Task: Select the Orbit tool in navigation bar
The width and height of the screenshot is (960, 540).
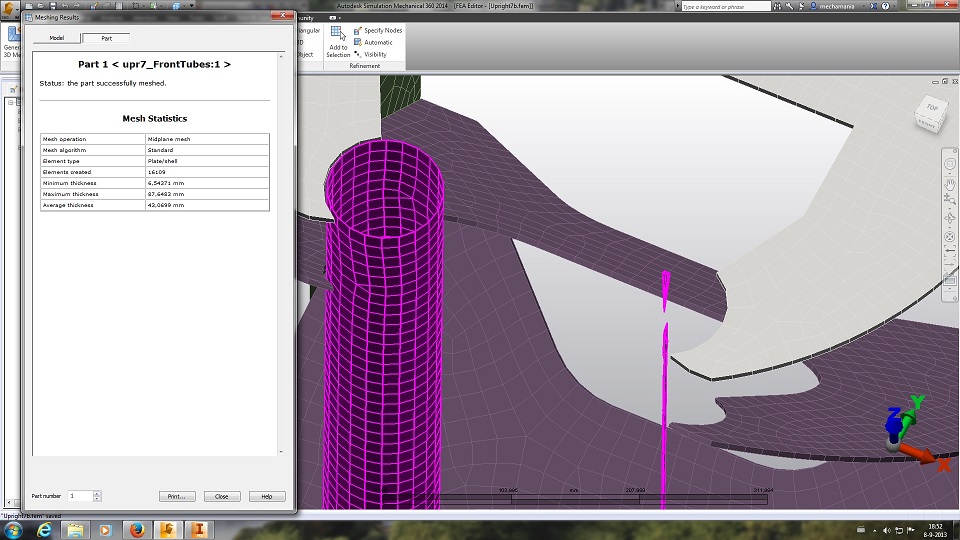Action: coord(950,217)
